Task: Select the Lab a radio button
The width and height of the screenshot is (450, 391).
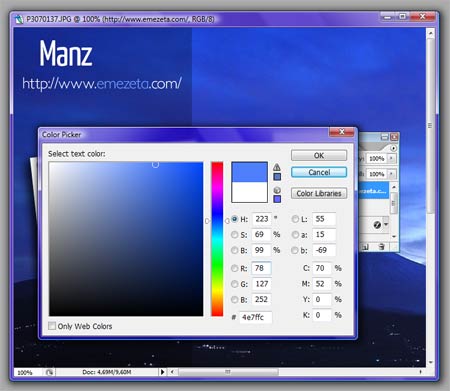Action: click(x=295, y=235)
